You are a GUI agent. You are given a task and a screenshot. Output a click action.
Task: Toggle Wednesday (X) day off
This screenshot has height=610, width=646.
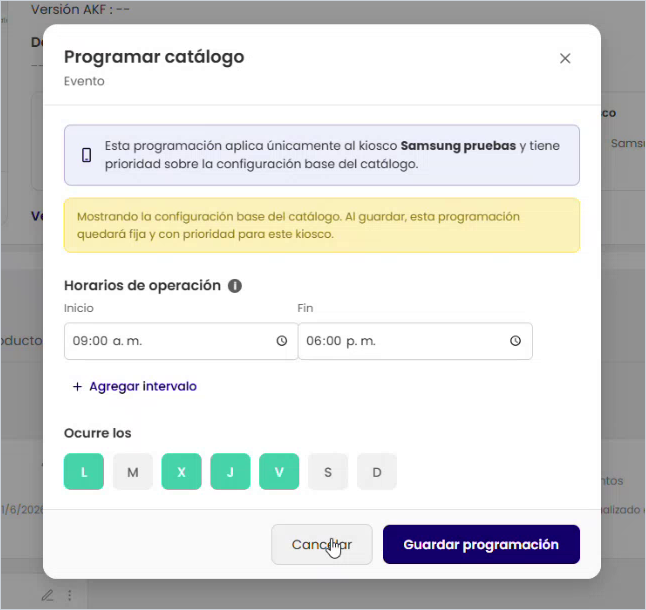pyautogui.click(x=181, y=472)
